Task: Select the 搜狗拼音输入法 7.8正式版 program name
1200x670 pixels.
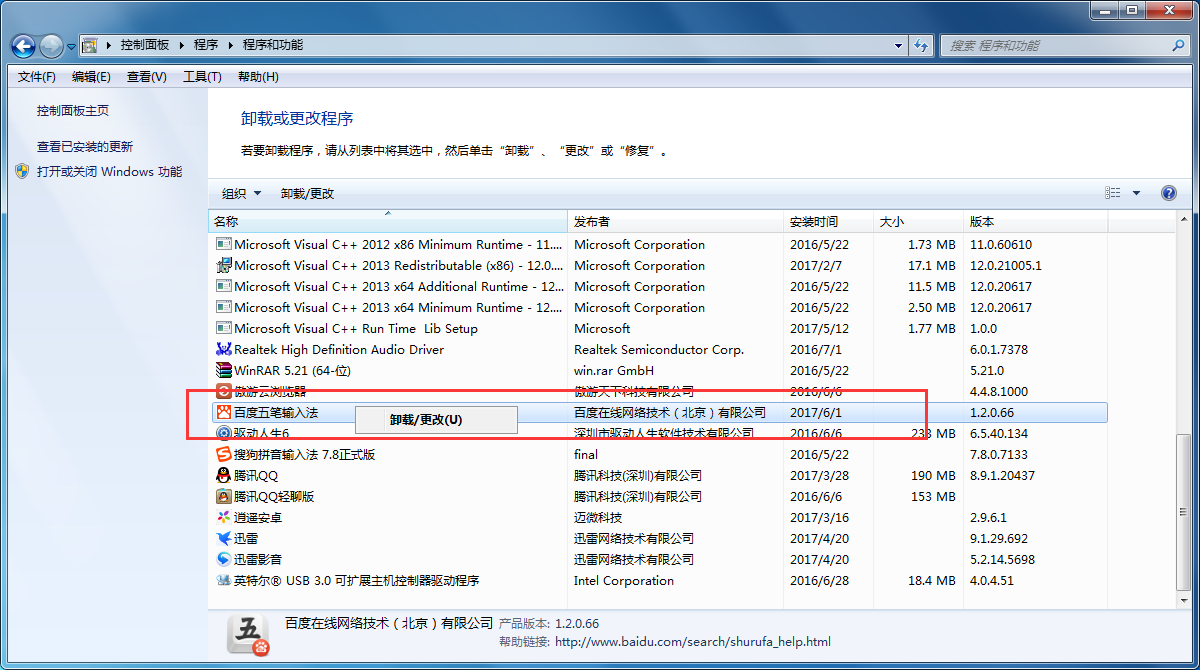Action: pyautogui.click(x=304, y=455)
